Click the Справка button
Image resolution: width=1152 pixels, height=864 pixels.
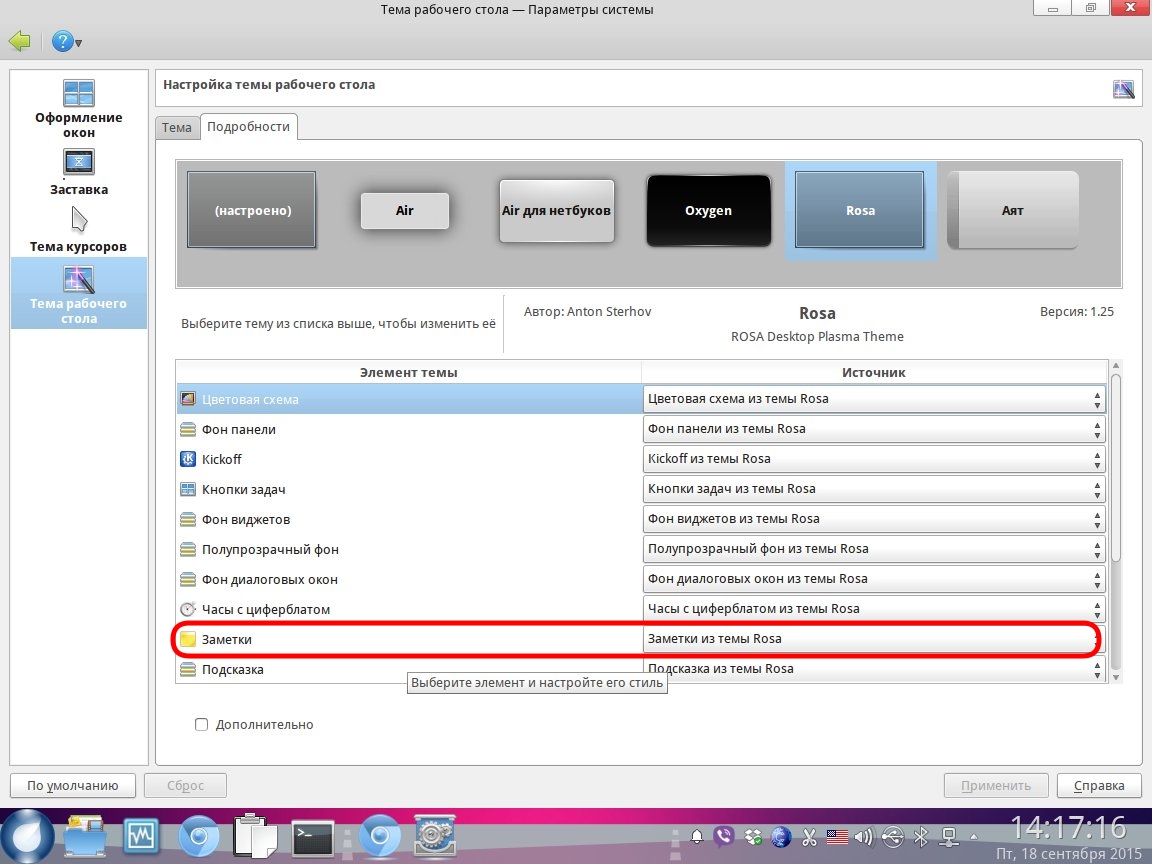pyautogui.click(x=1099, y=785)
